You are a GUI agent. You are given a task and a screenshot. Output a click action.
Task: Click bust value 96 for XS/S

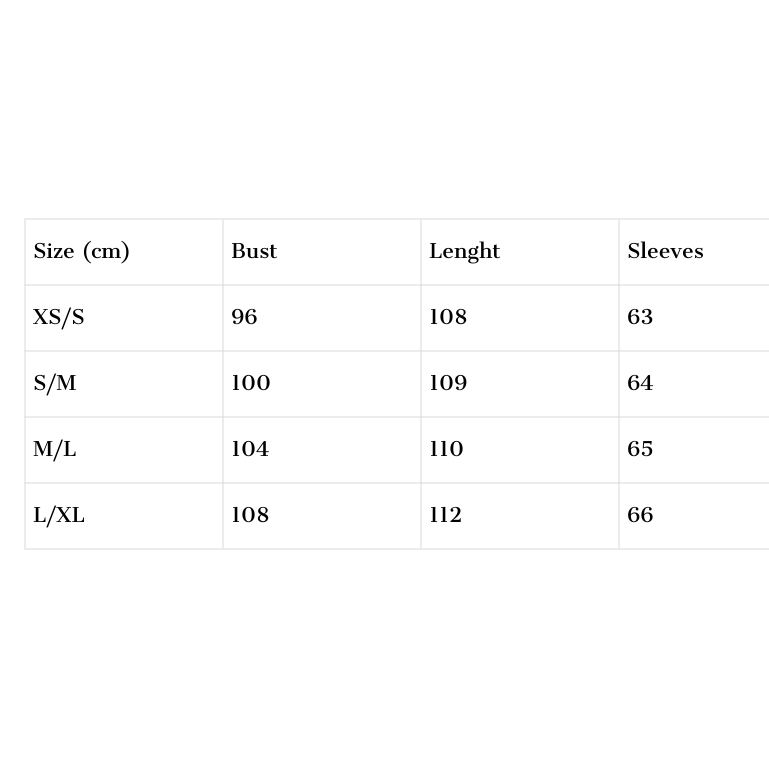[x=244, y=318]
